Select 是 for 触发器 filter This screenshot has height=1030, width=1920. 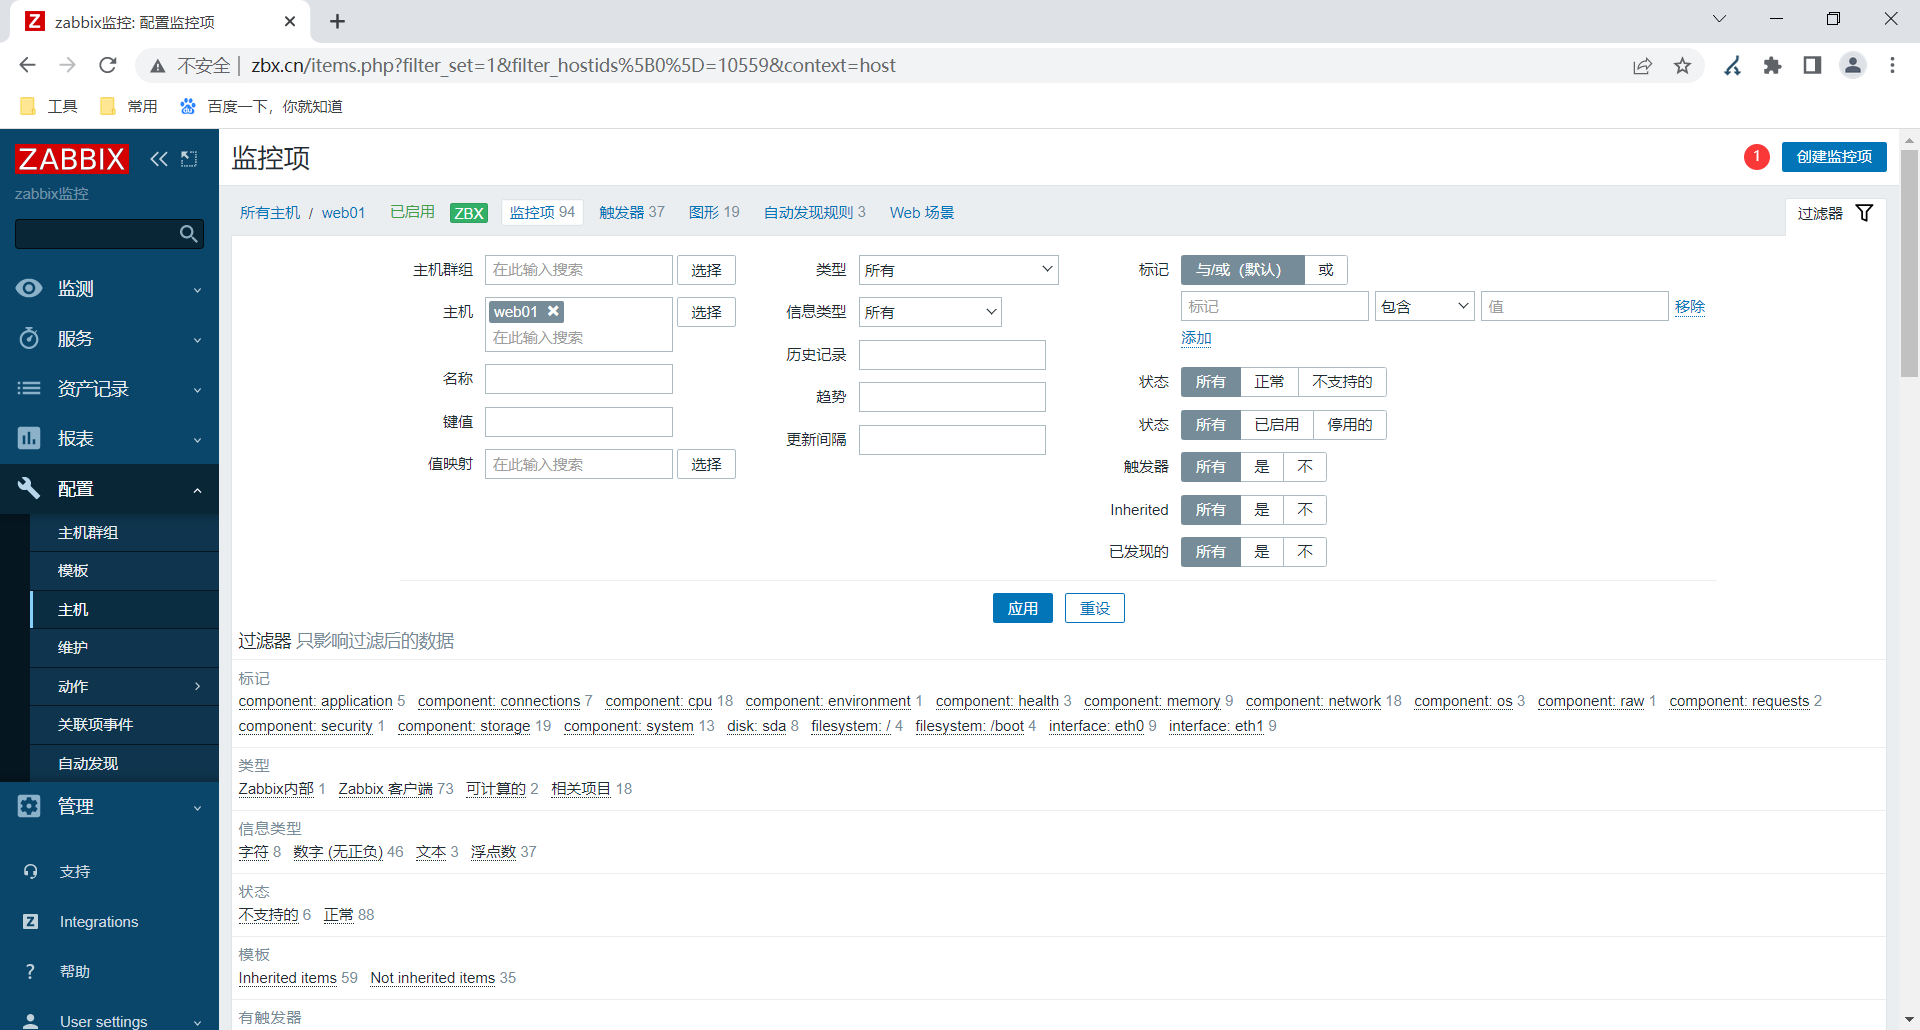1262,467
